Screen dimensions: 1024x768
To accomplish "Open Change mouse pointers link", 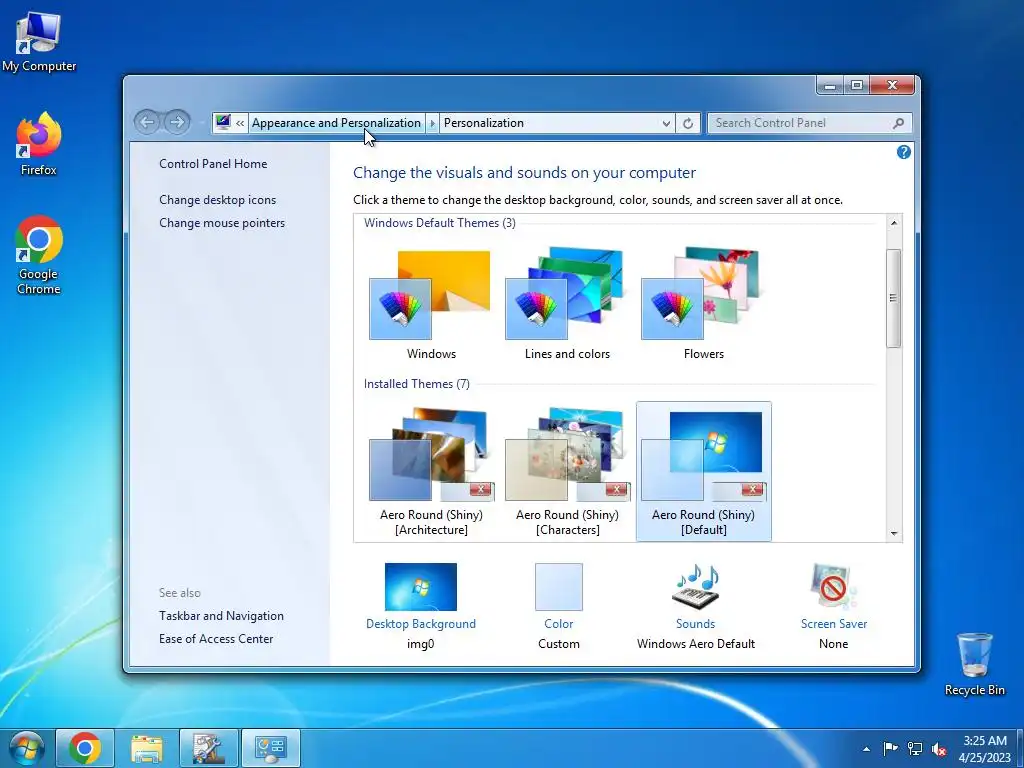I will tap(222, 223).
